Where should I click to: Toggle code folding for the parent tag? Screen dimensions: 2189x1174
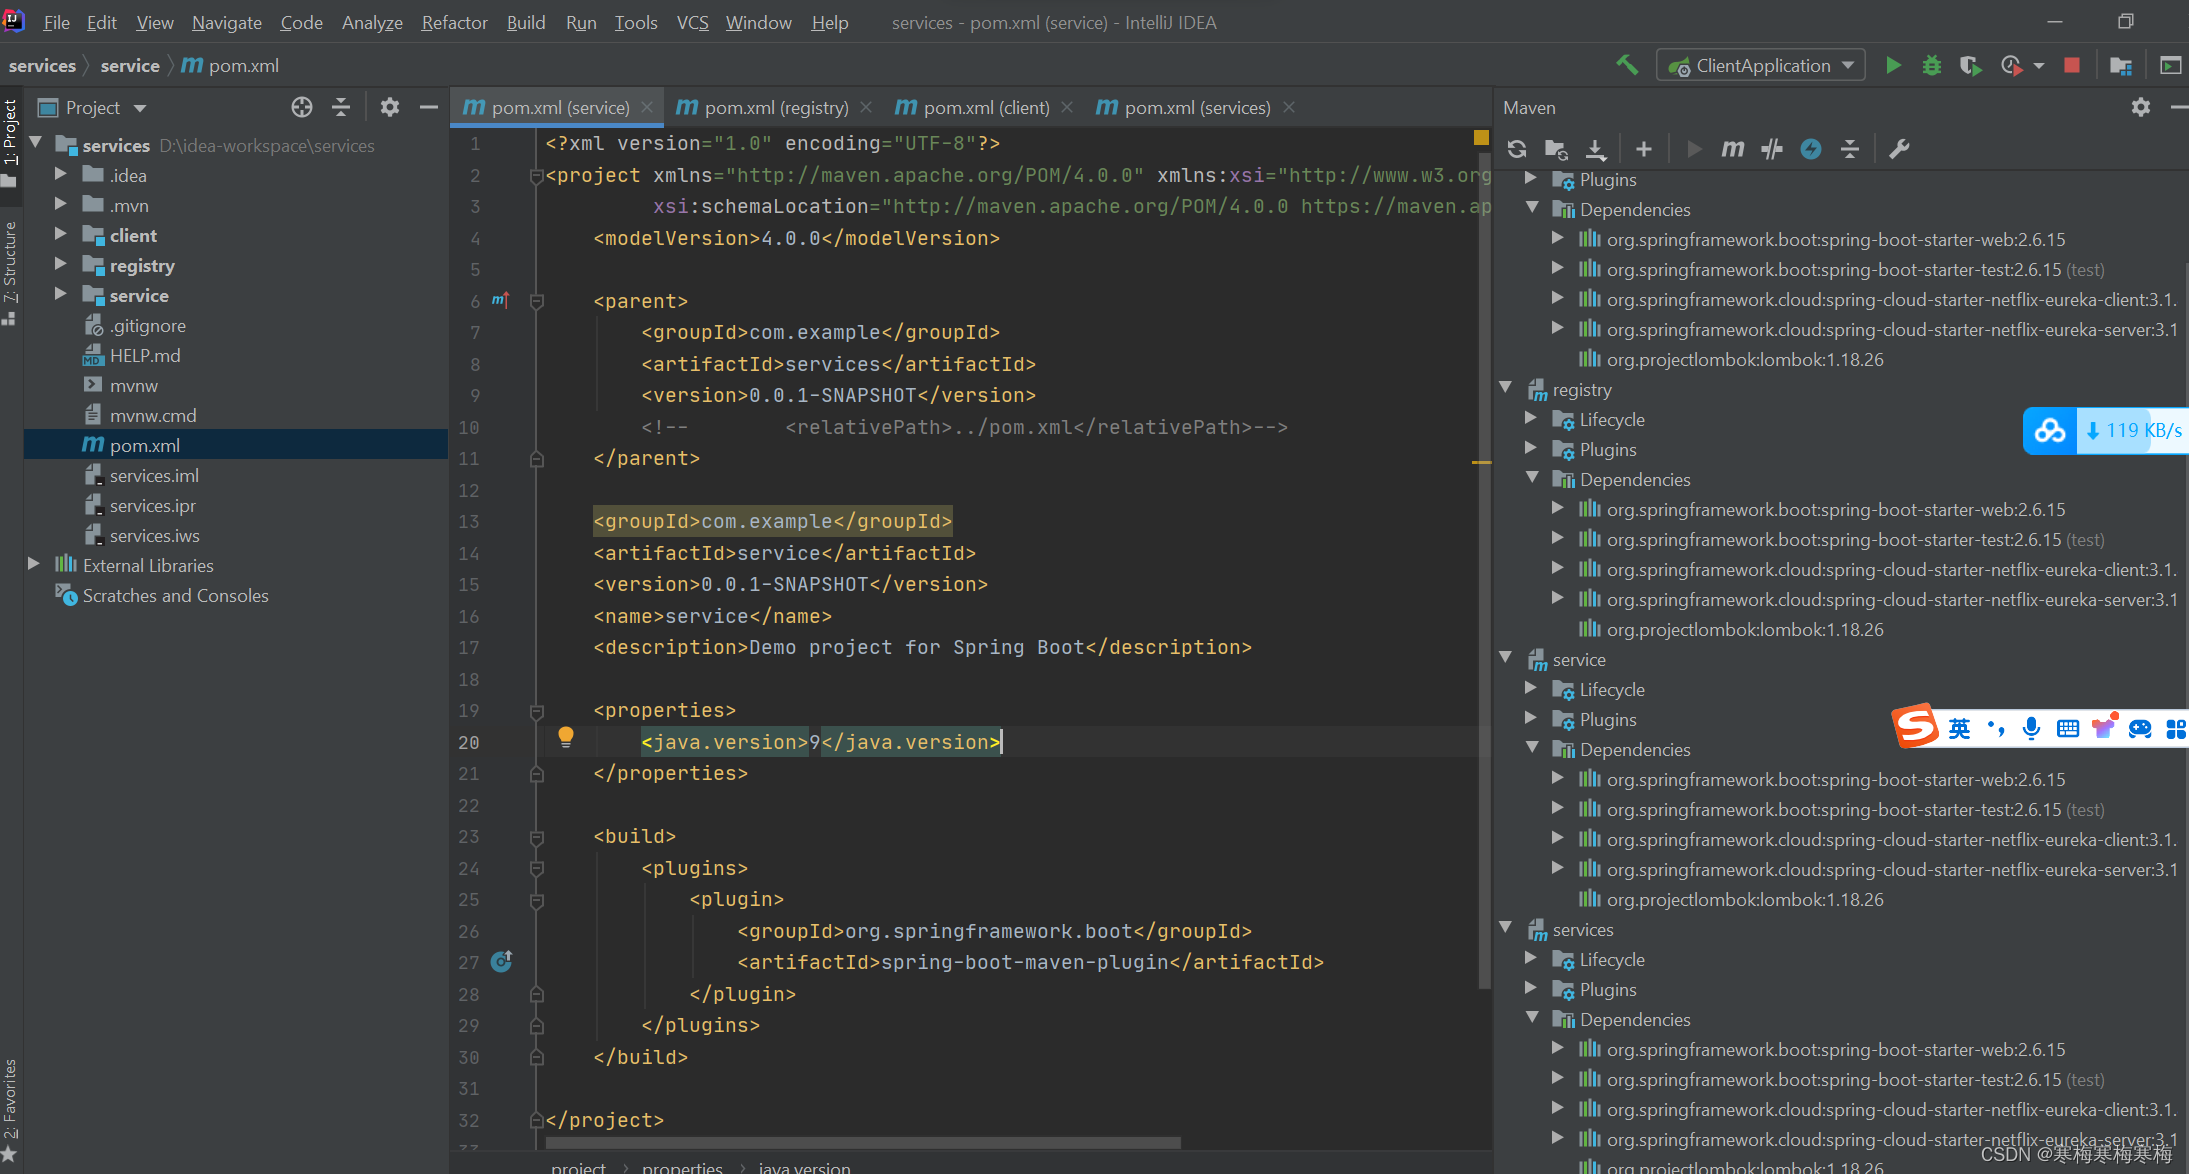(536, 301)
